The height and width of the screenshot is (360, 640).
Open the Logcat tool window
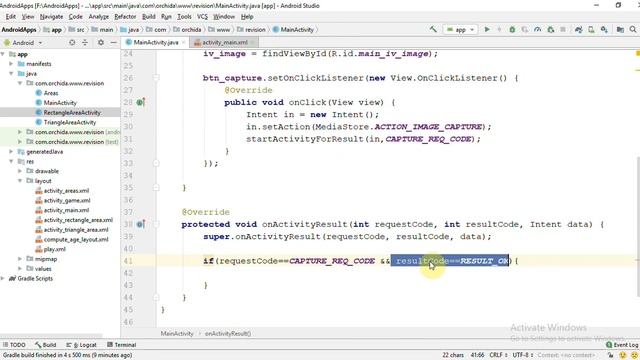(x=82, y=345)
